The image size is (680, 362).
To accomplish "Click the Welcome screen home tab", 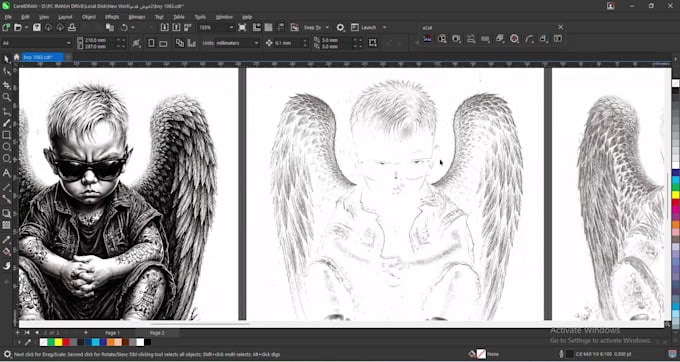I will (x=16, y=57).
